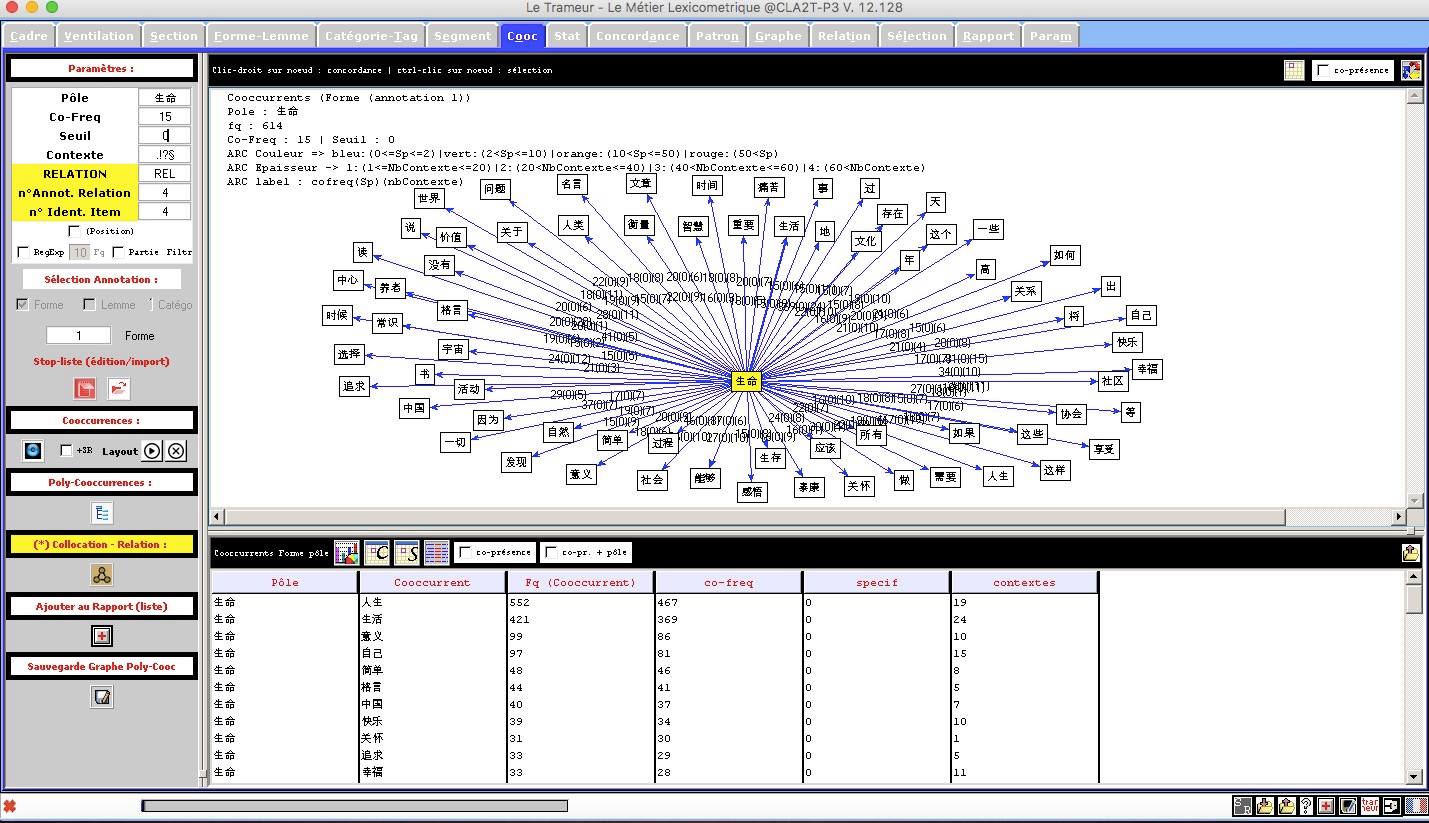This screenshot has width=1429, height=823.
Task: Click the last striped icon in bottom-right toolbar
Action: click(1416, 805)
